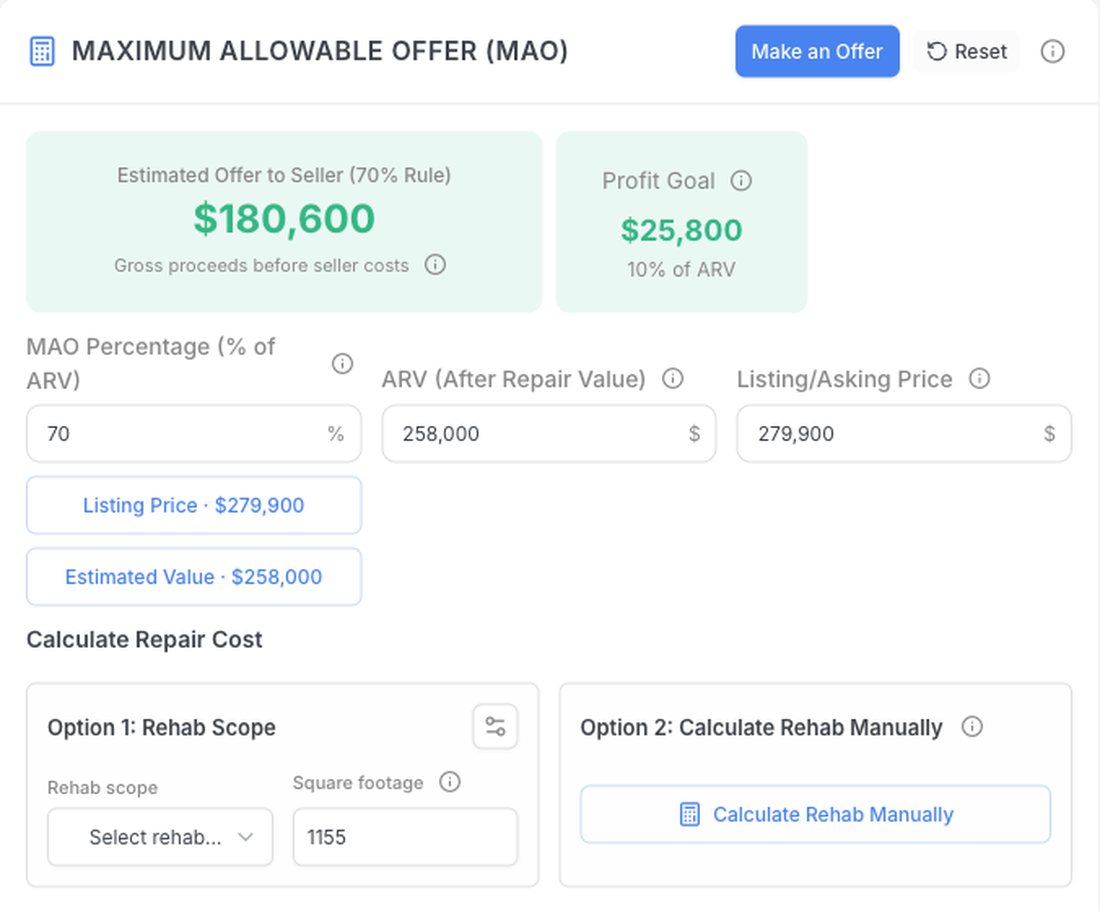The width and height of the screenshot is (1100, 911).
Task: Click the 'Calculate Repair Cost' heading
Action: tap(145, 640)
